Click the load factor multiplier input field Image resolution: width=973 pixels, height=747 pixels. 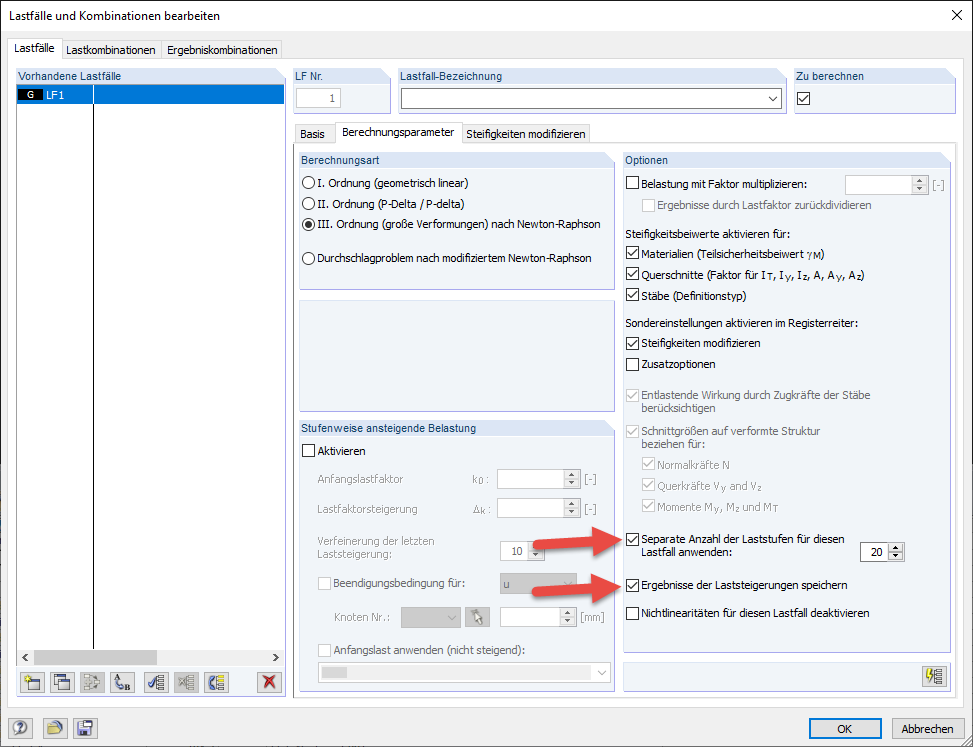tap(879, 184)
